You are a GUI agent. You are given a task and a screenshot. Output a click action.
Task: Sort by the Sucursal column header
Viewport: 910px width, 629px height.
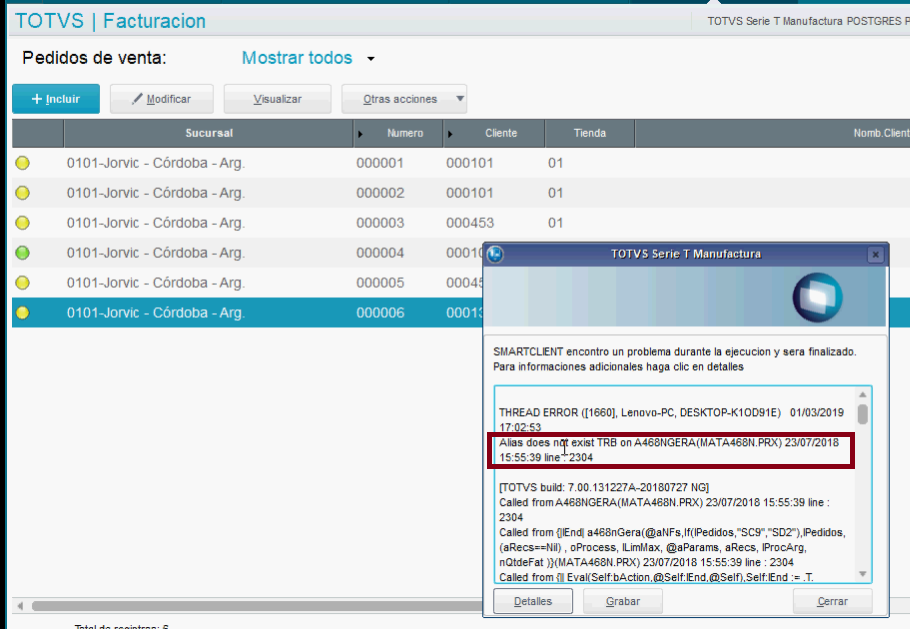coord(208,133)
